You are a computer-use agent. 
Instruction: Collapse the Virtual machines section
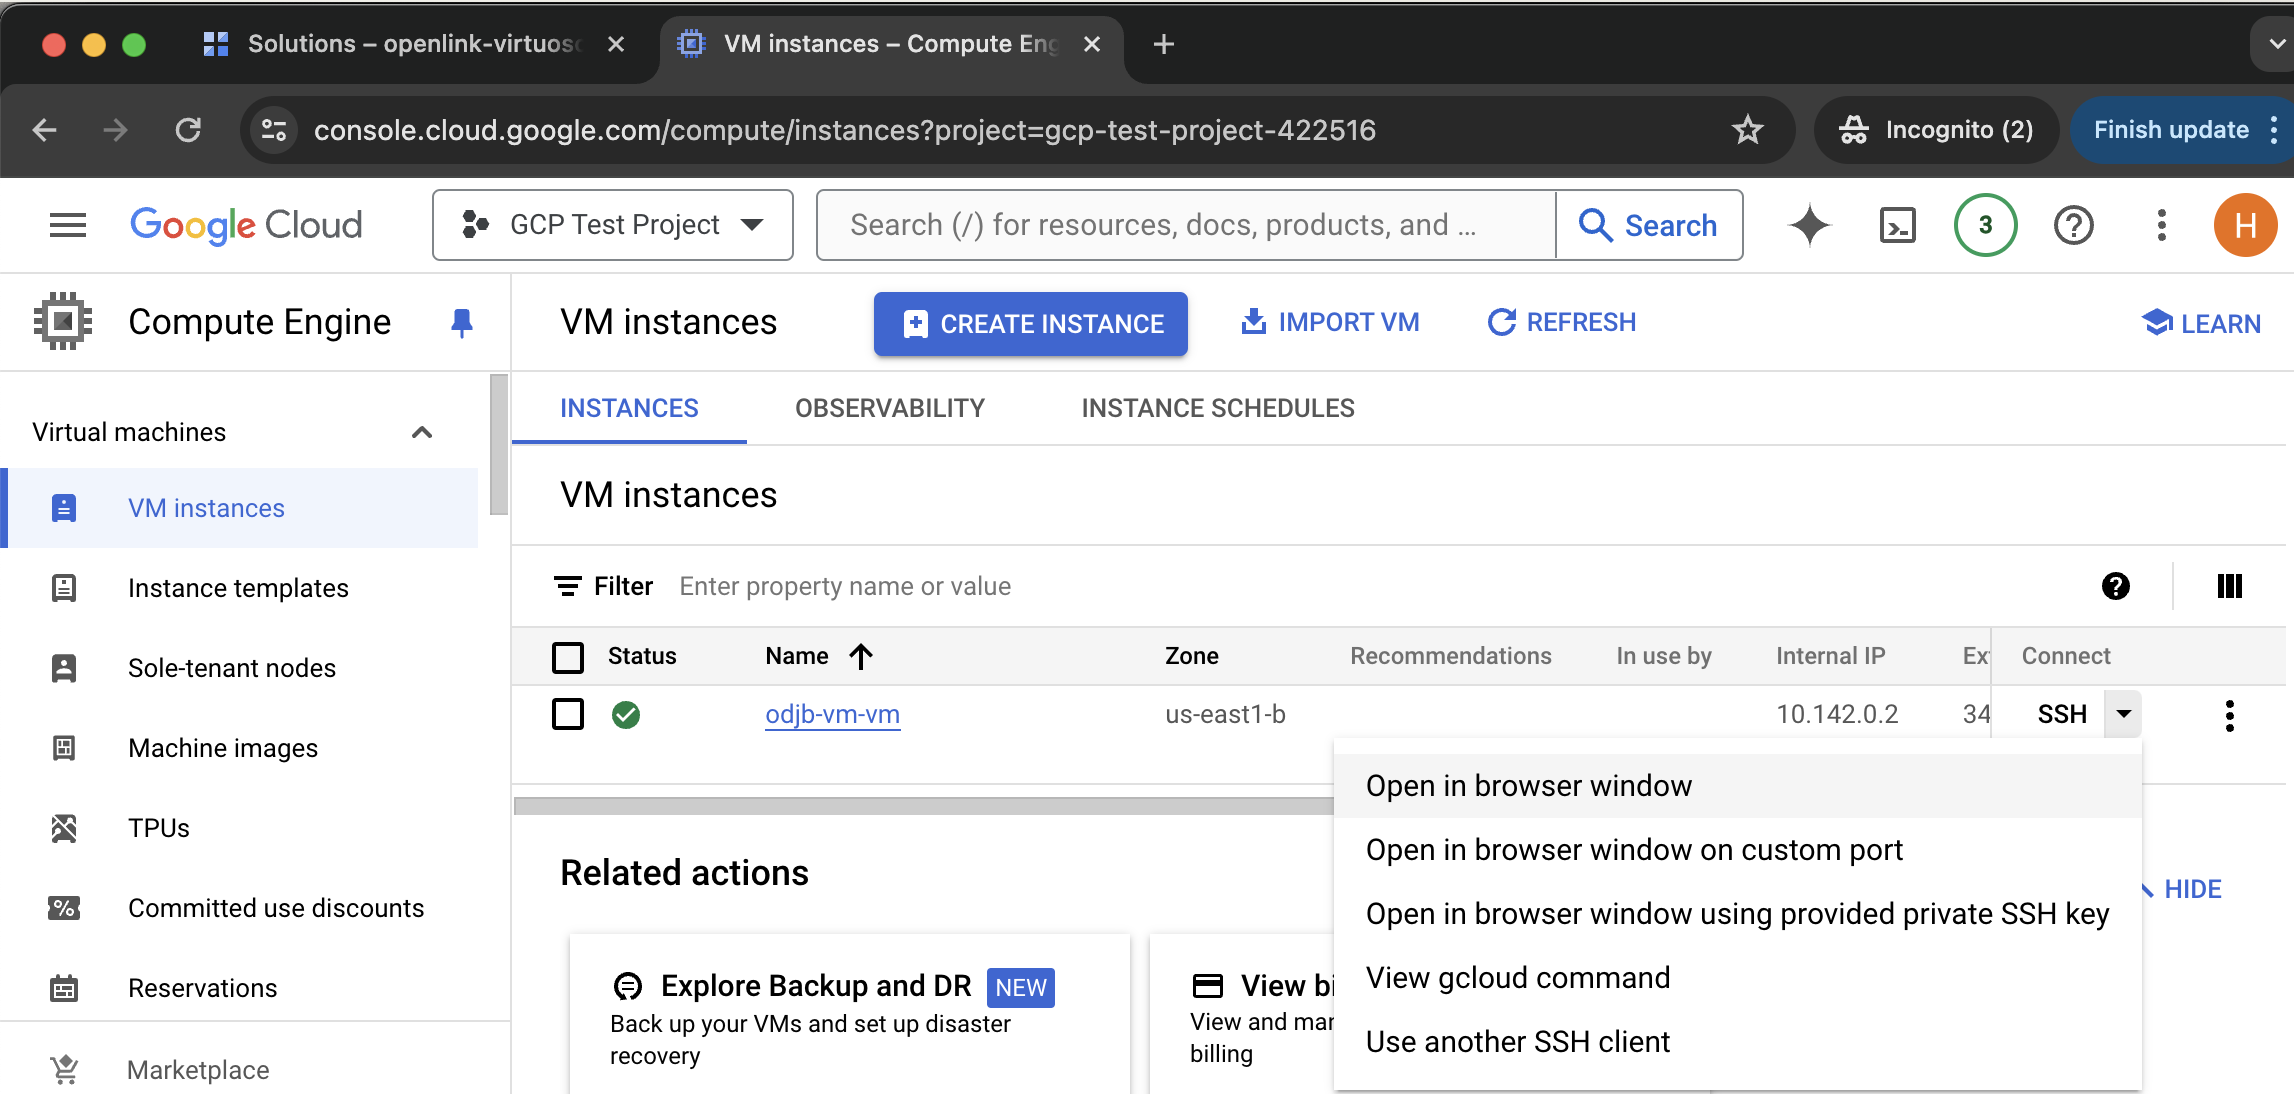click(x=422, y=432)
